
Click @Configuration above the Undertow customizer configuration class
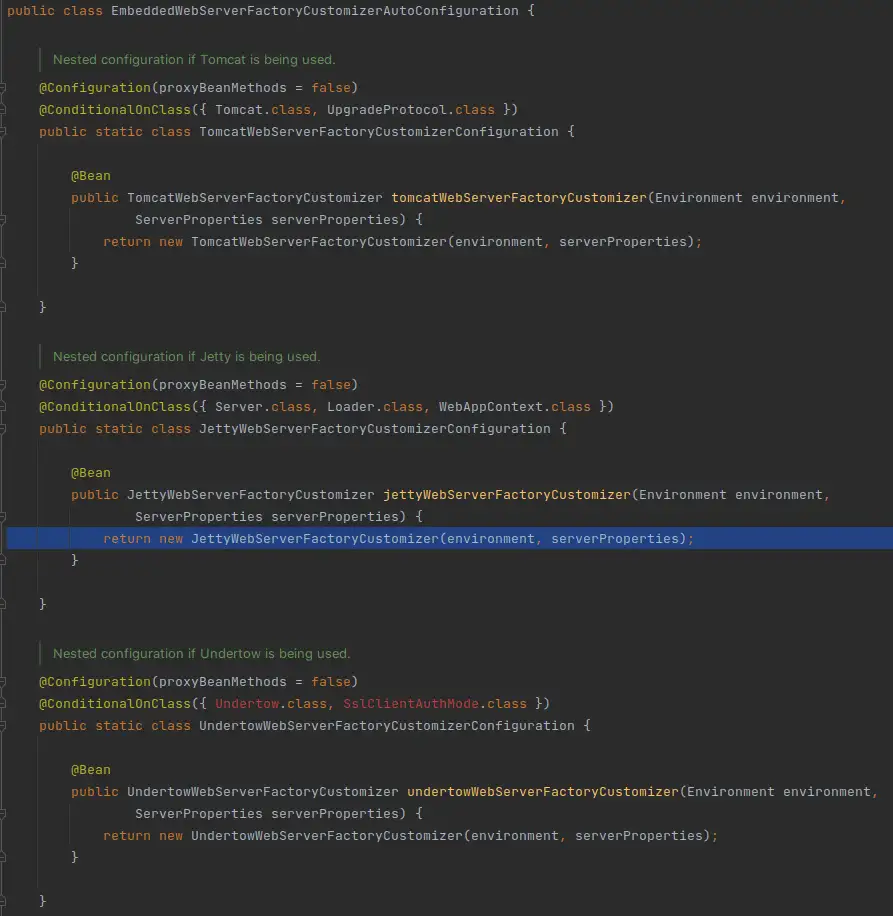95,682
